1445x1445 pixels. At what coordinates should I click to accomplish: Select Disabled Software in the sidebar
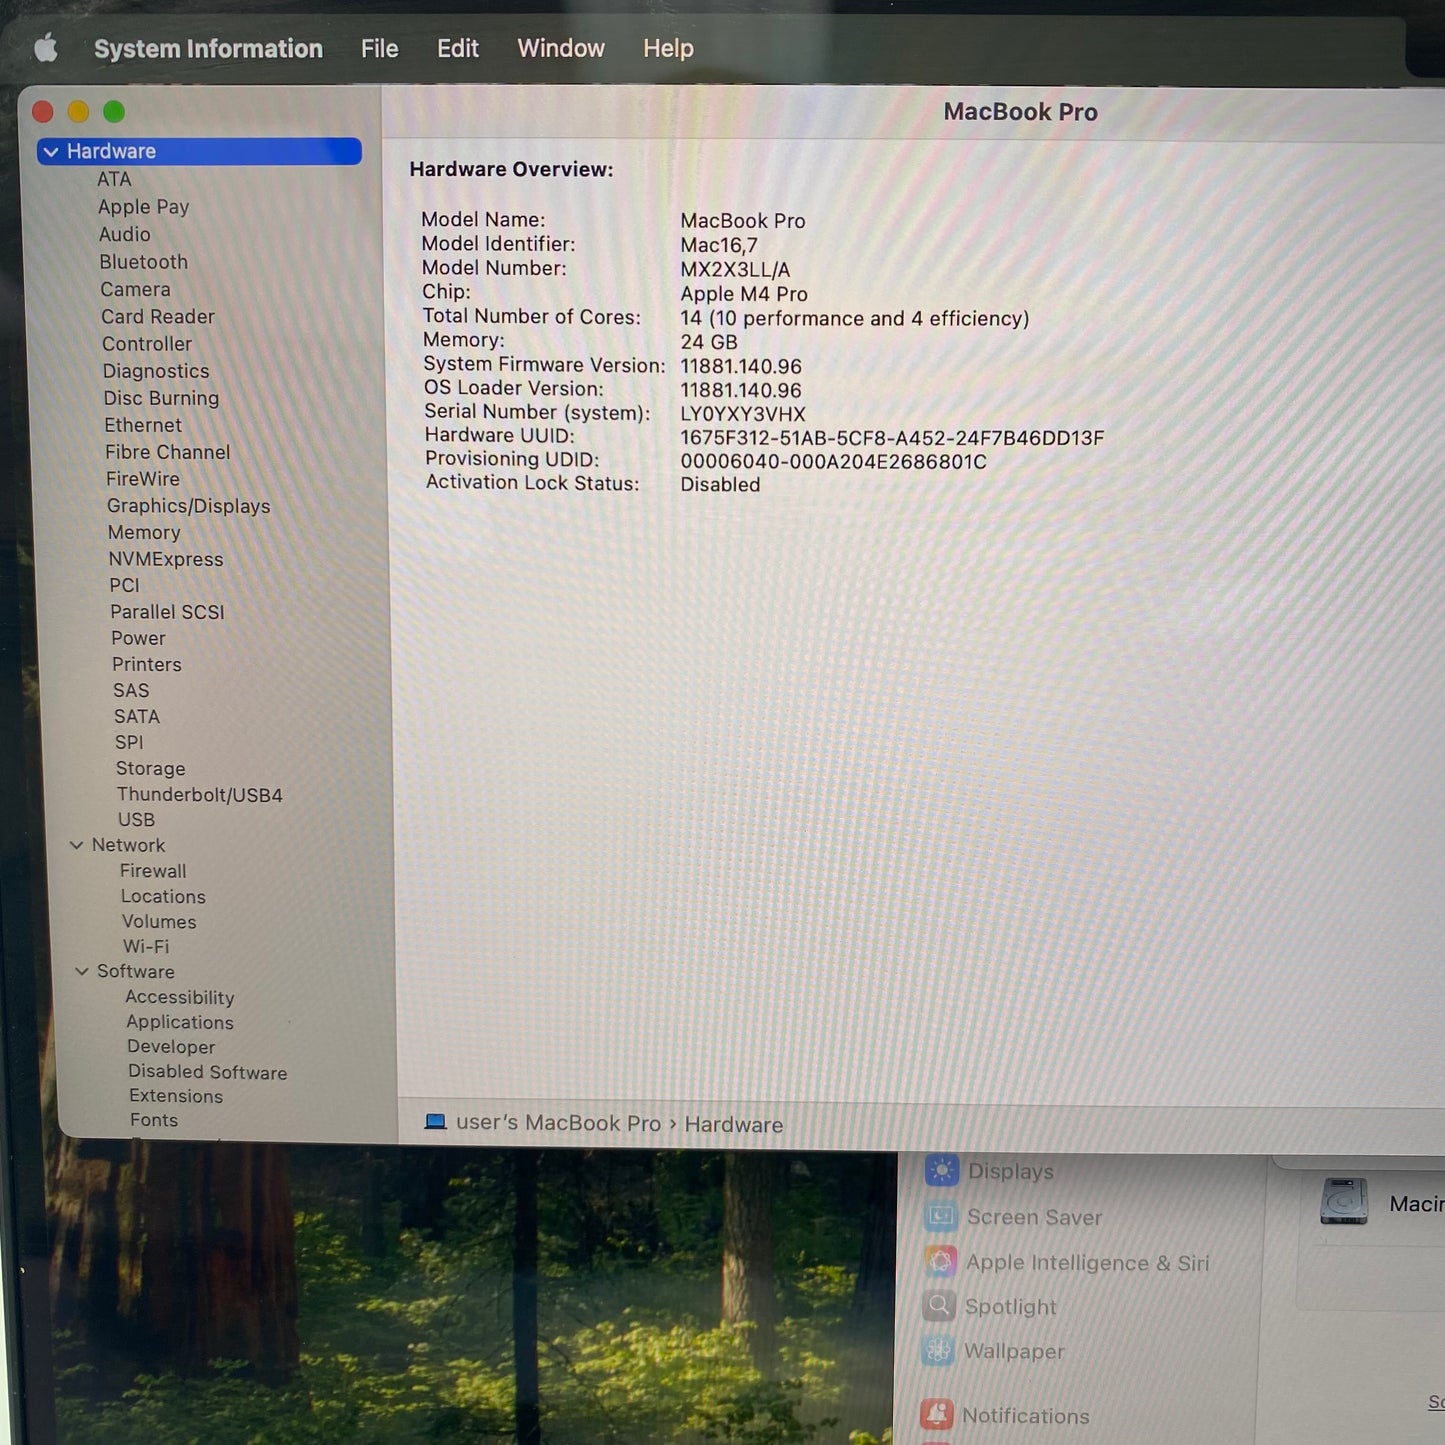208,1072
